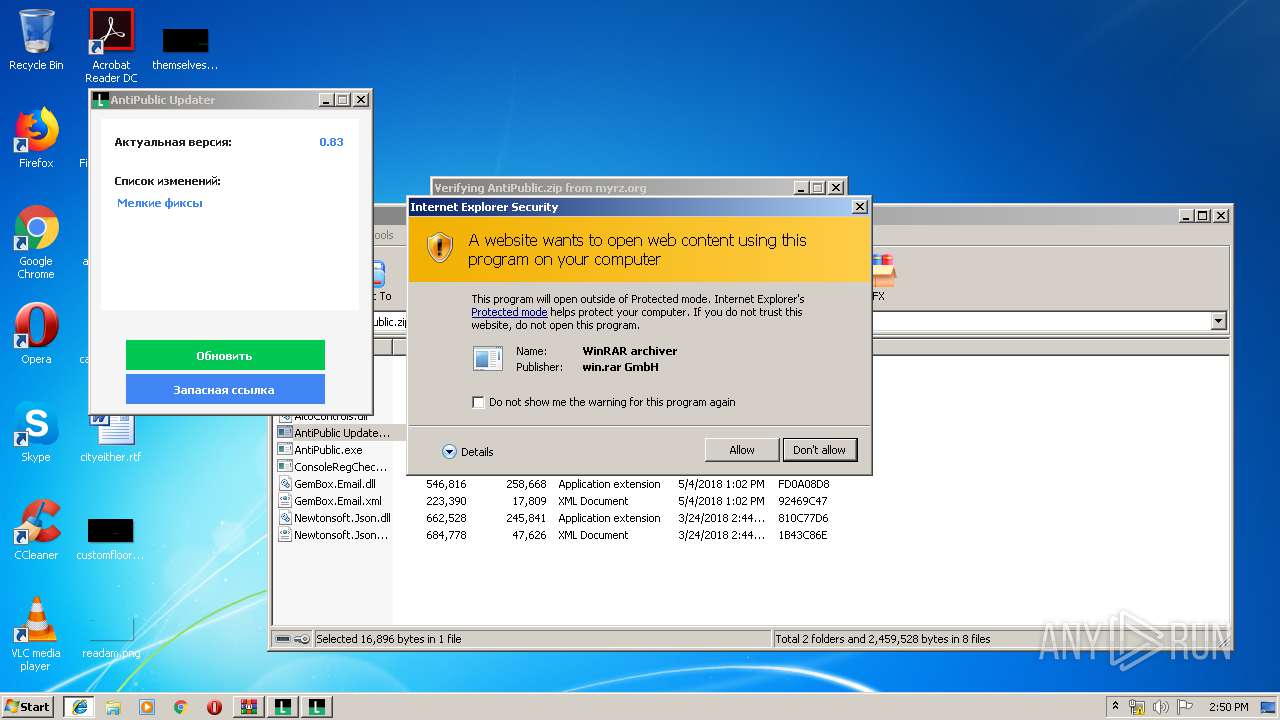Open Windows Media Player taskbar icon
Image resolution: width=1280 pixels, height=720 pixels.
click(147, 706)
